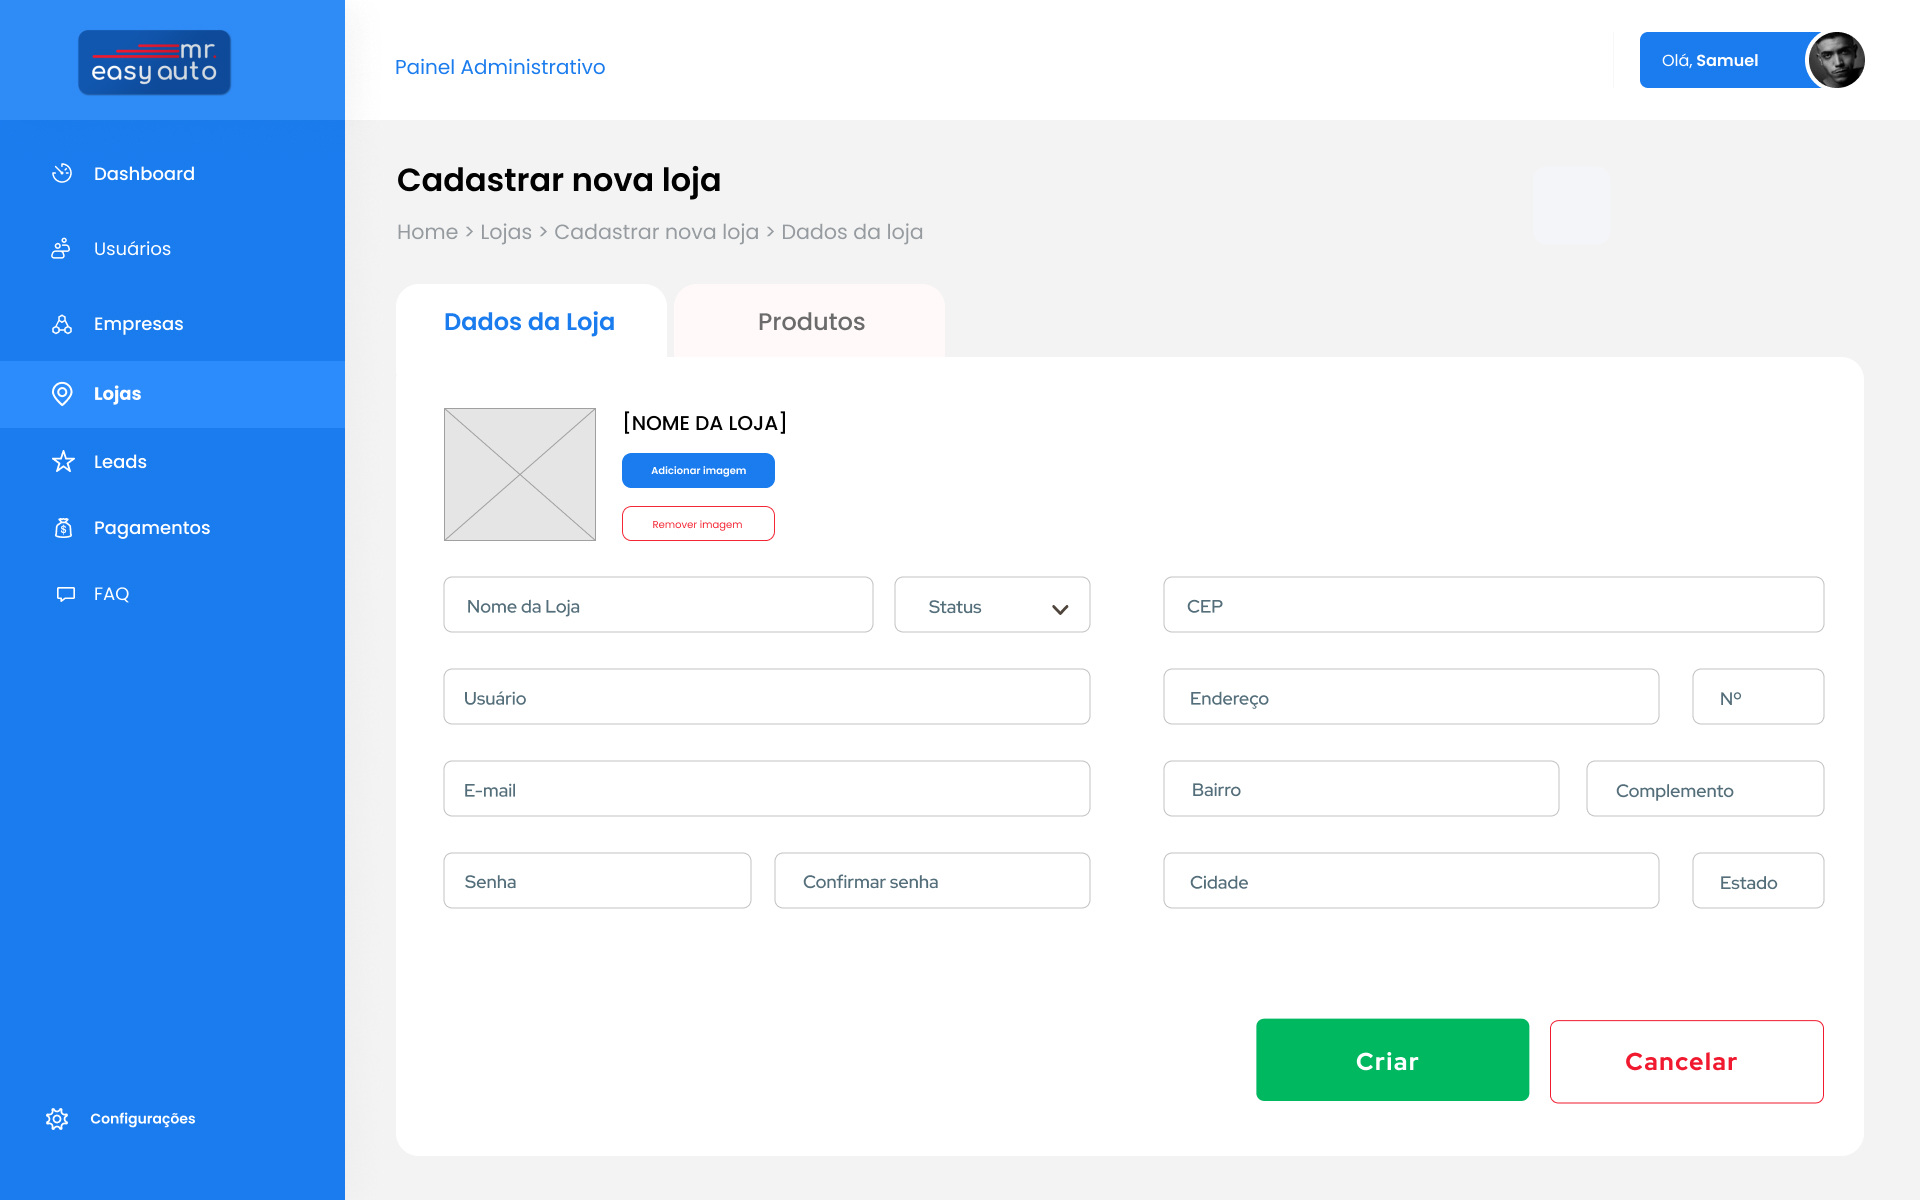
Task: Click the Adicionar imagem button
Action: pos(698,470)
